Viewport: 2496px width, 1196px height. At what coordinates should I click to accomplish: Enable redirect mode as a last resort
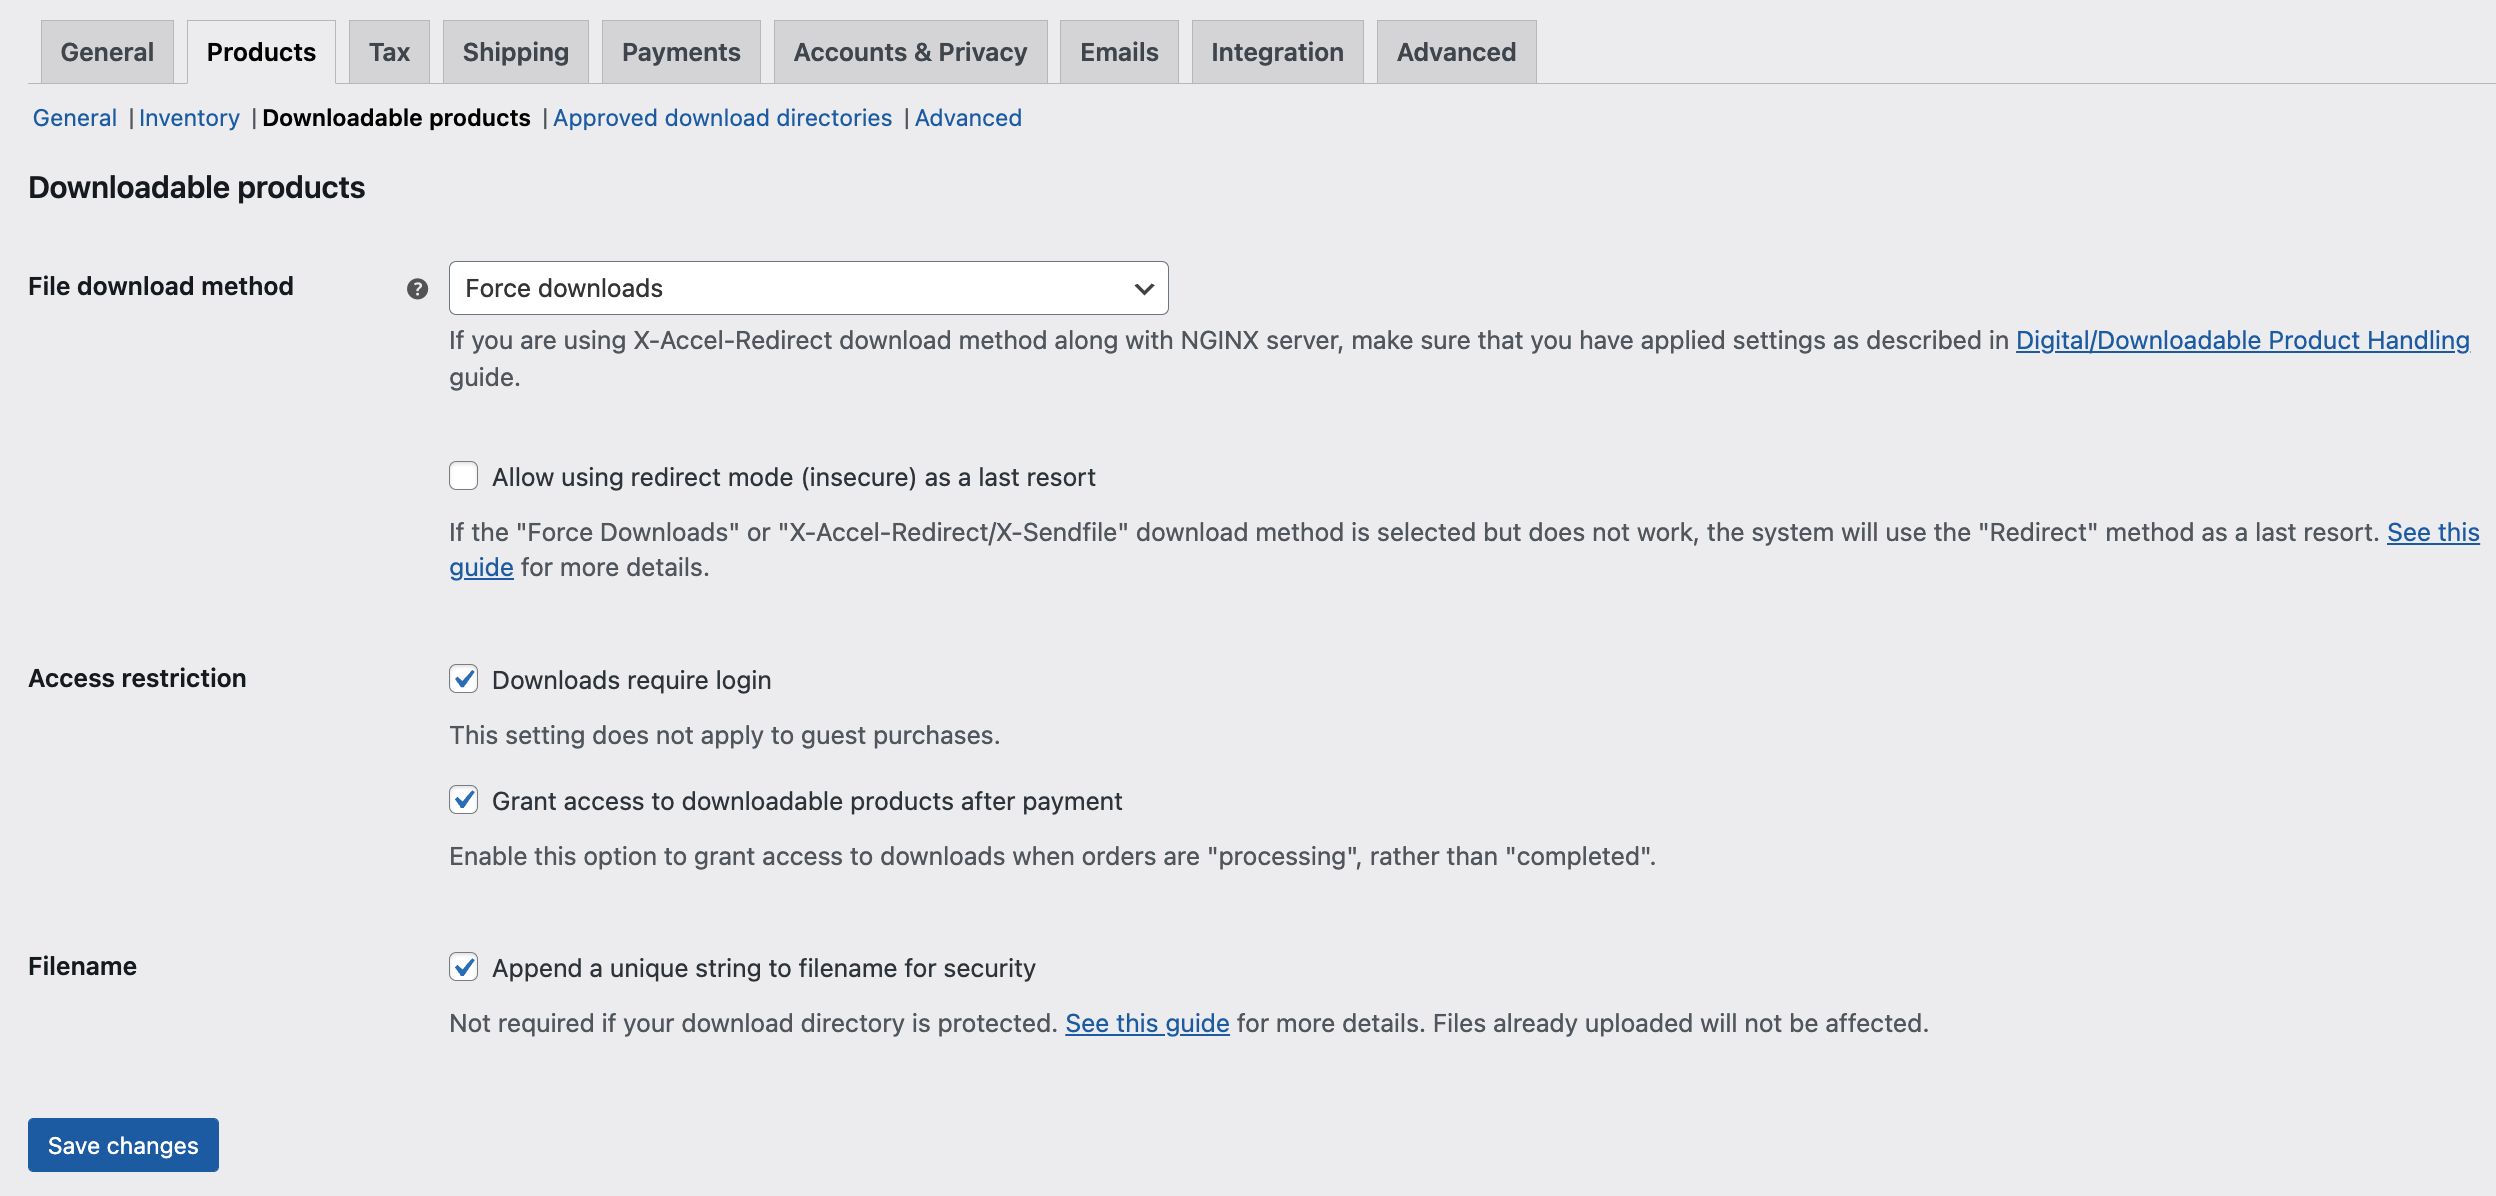pyautogui.click(x=463, y=477)
